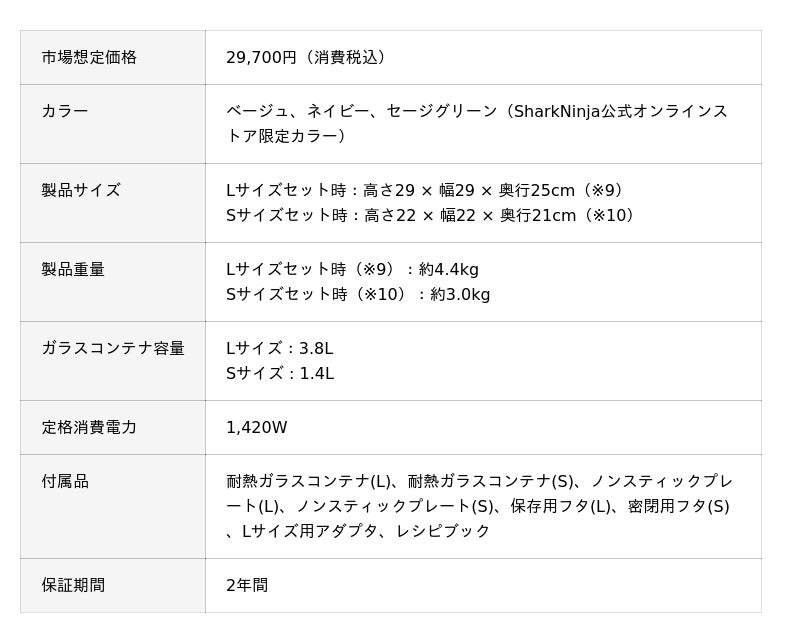Screen dimensions: 800x643
Task: Click the accessories text beginning 耐熱ガラスコンテナ(L)
Action: [x=478, y=482]
